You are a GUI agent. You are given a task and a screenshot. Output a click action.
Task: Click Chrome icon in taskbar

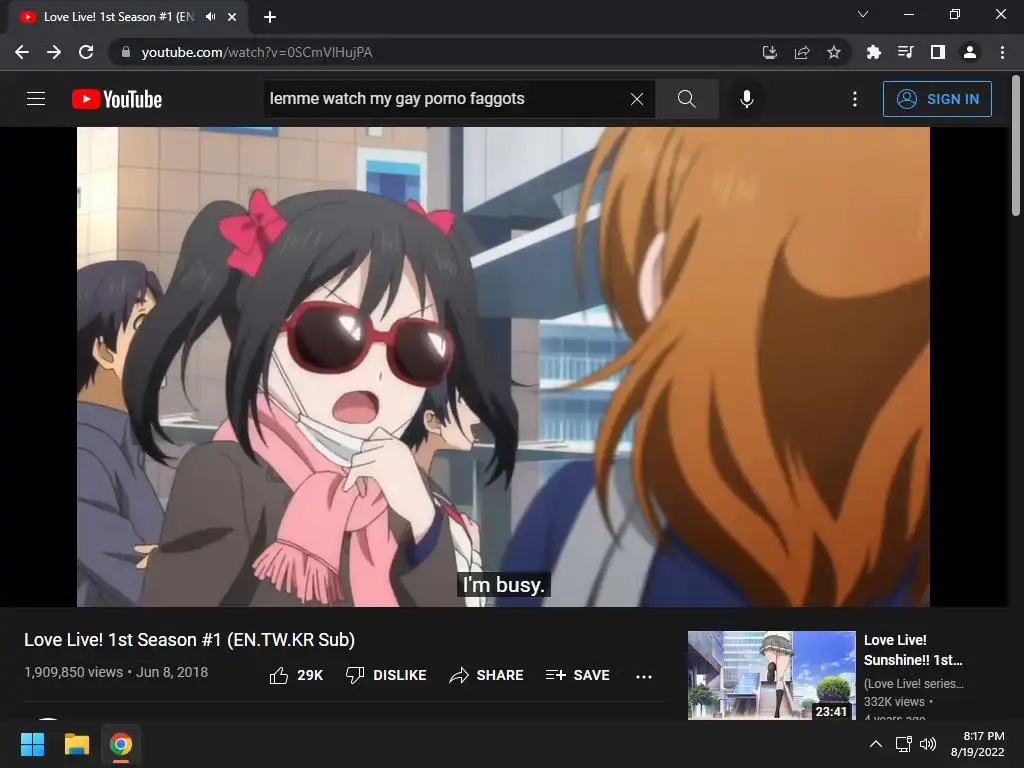(121, 744)
